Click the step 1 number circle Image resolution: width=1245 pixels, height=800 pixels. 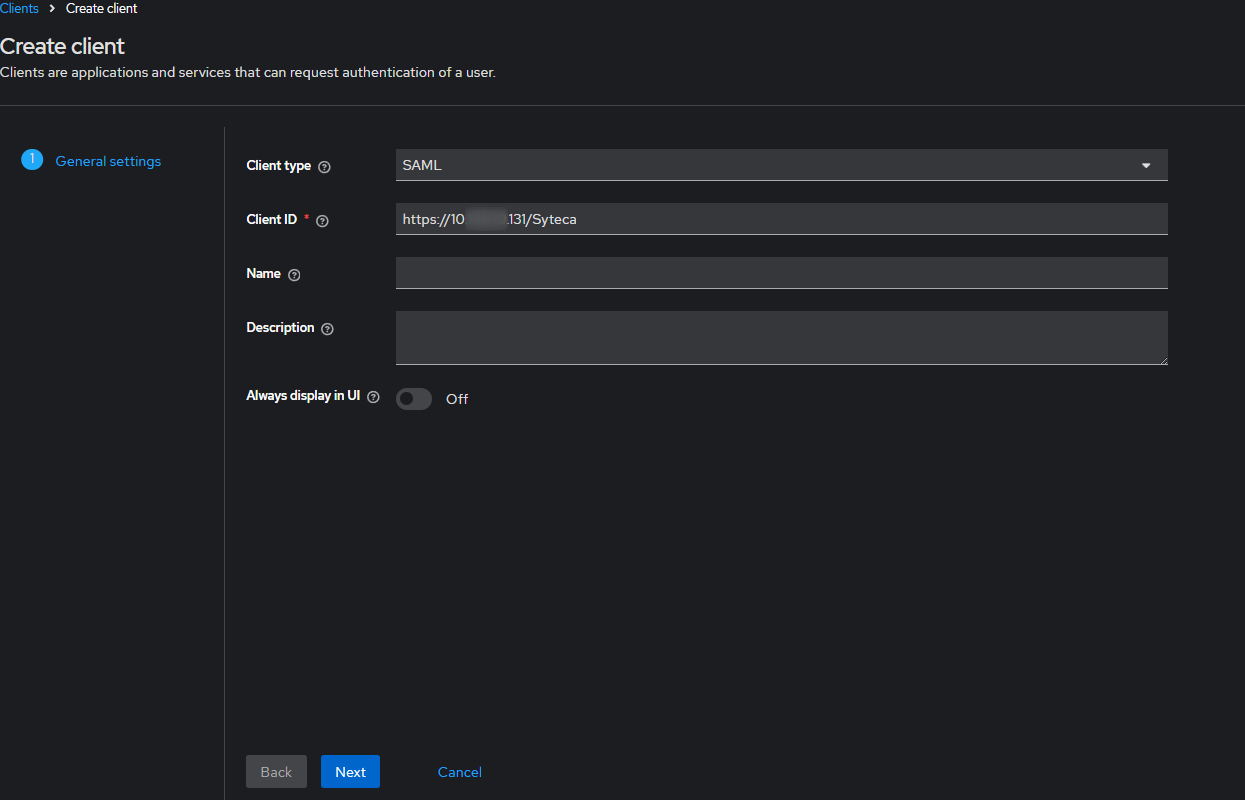(32, 160)
